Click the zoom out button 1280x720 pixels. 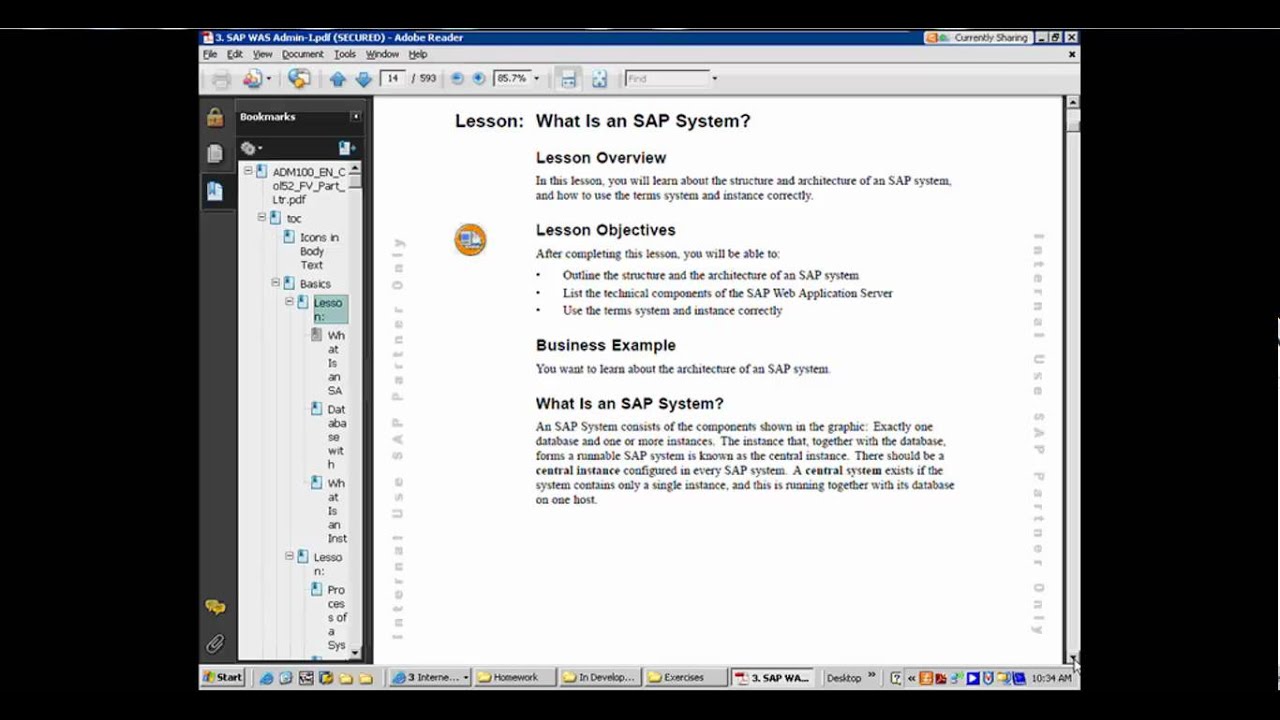[x=457, y=78]
